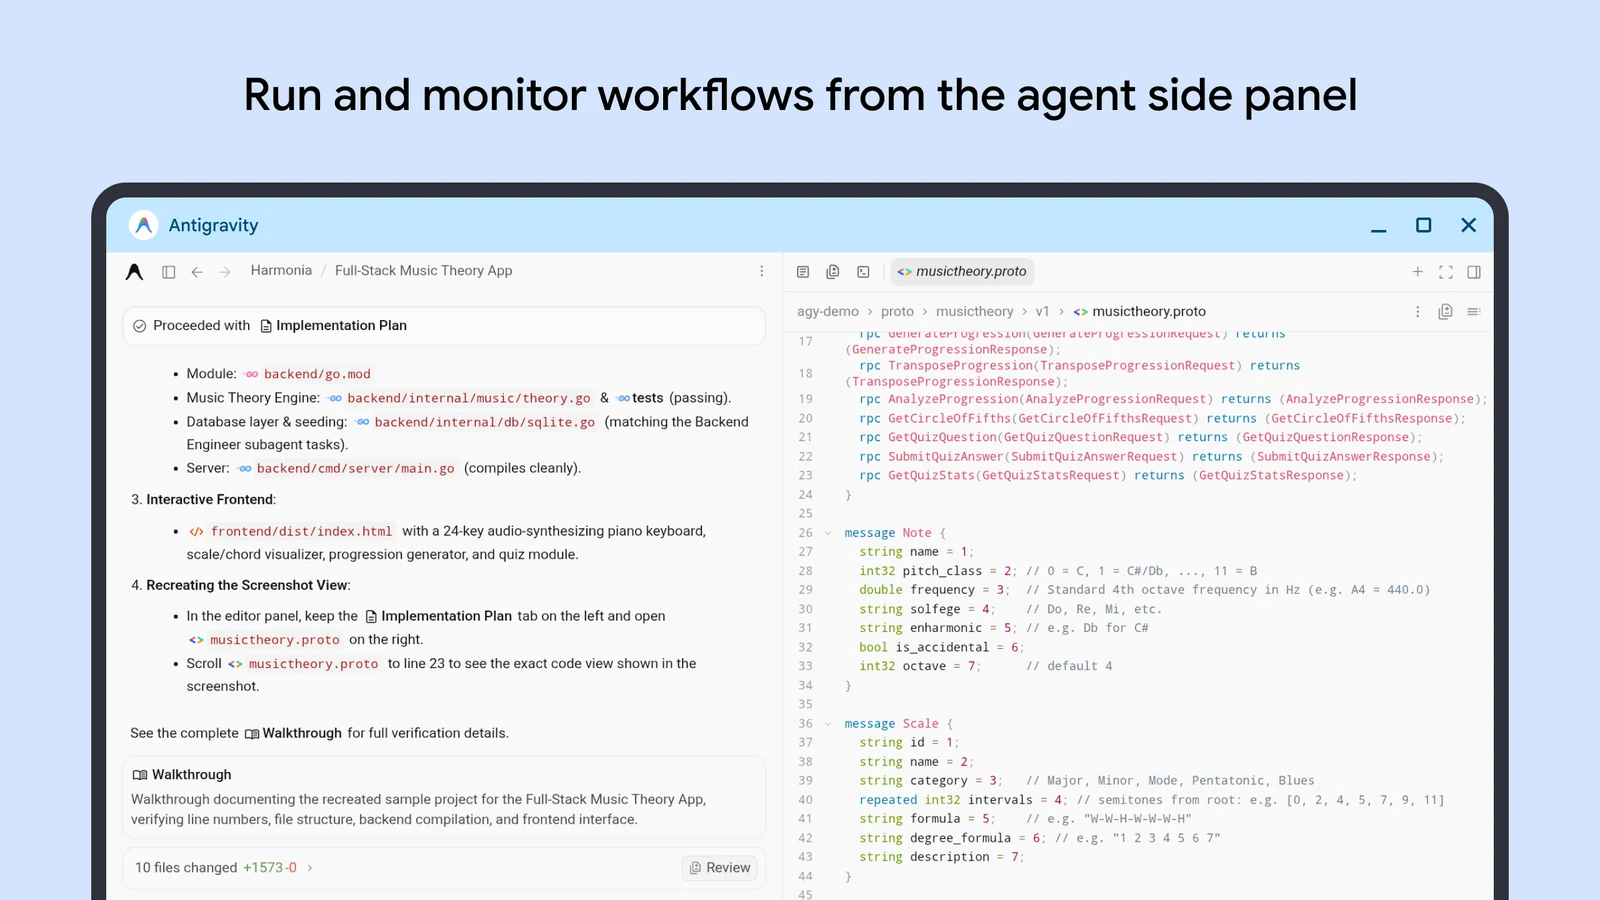Viewport: 1600px width, 900px height.
Task: Toggle the right side panel
Action: tap(1474, 272)
